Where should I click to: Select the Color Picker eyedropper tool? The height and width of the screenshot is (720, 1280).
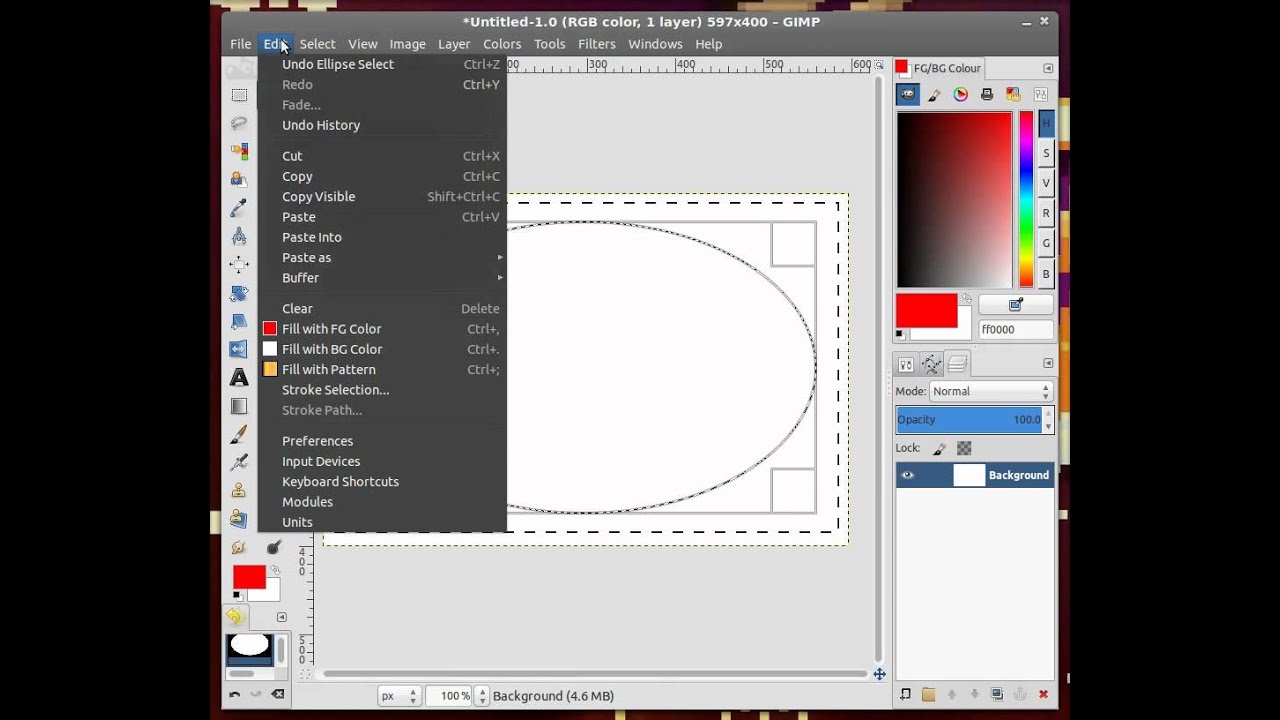[x=239, y=208]
